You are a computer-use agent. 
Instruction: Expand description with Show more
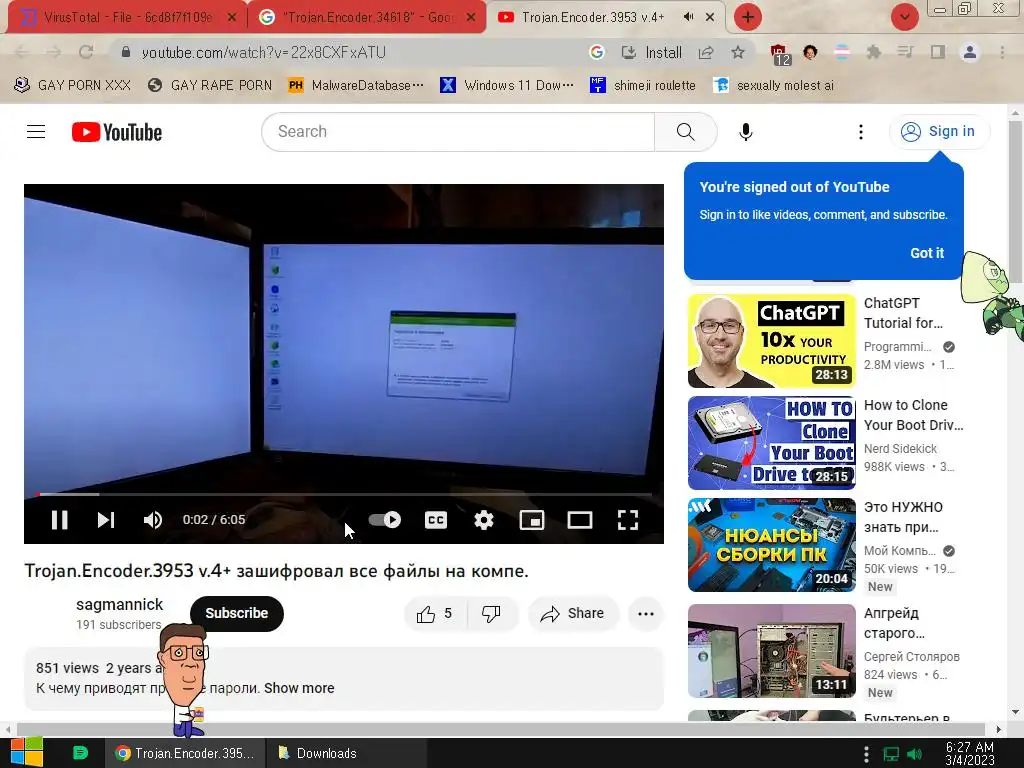pyautogui.click(x=299, y=688)
